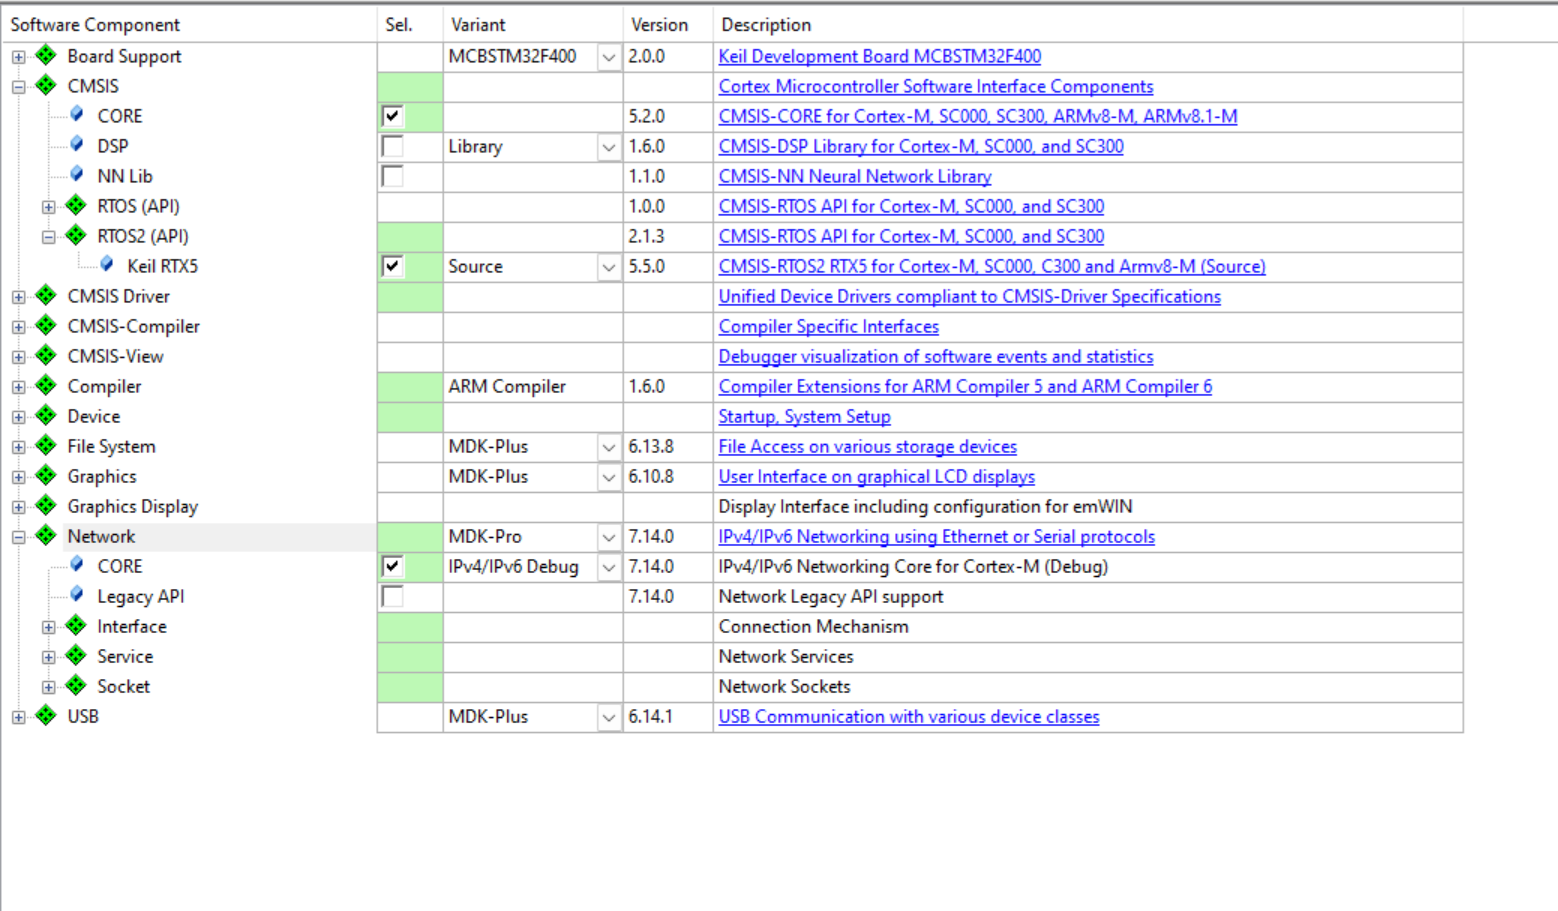
Task: Click the Device green diamond icon
Action: pyautogui.click(x=46, y=415)
